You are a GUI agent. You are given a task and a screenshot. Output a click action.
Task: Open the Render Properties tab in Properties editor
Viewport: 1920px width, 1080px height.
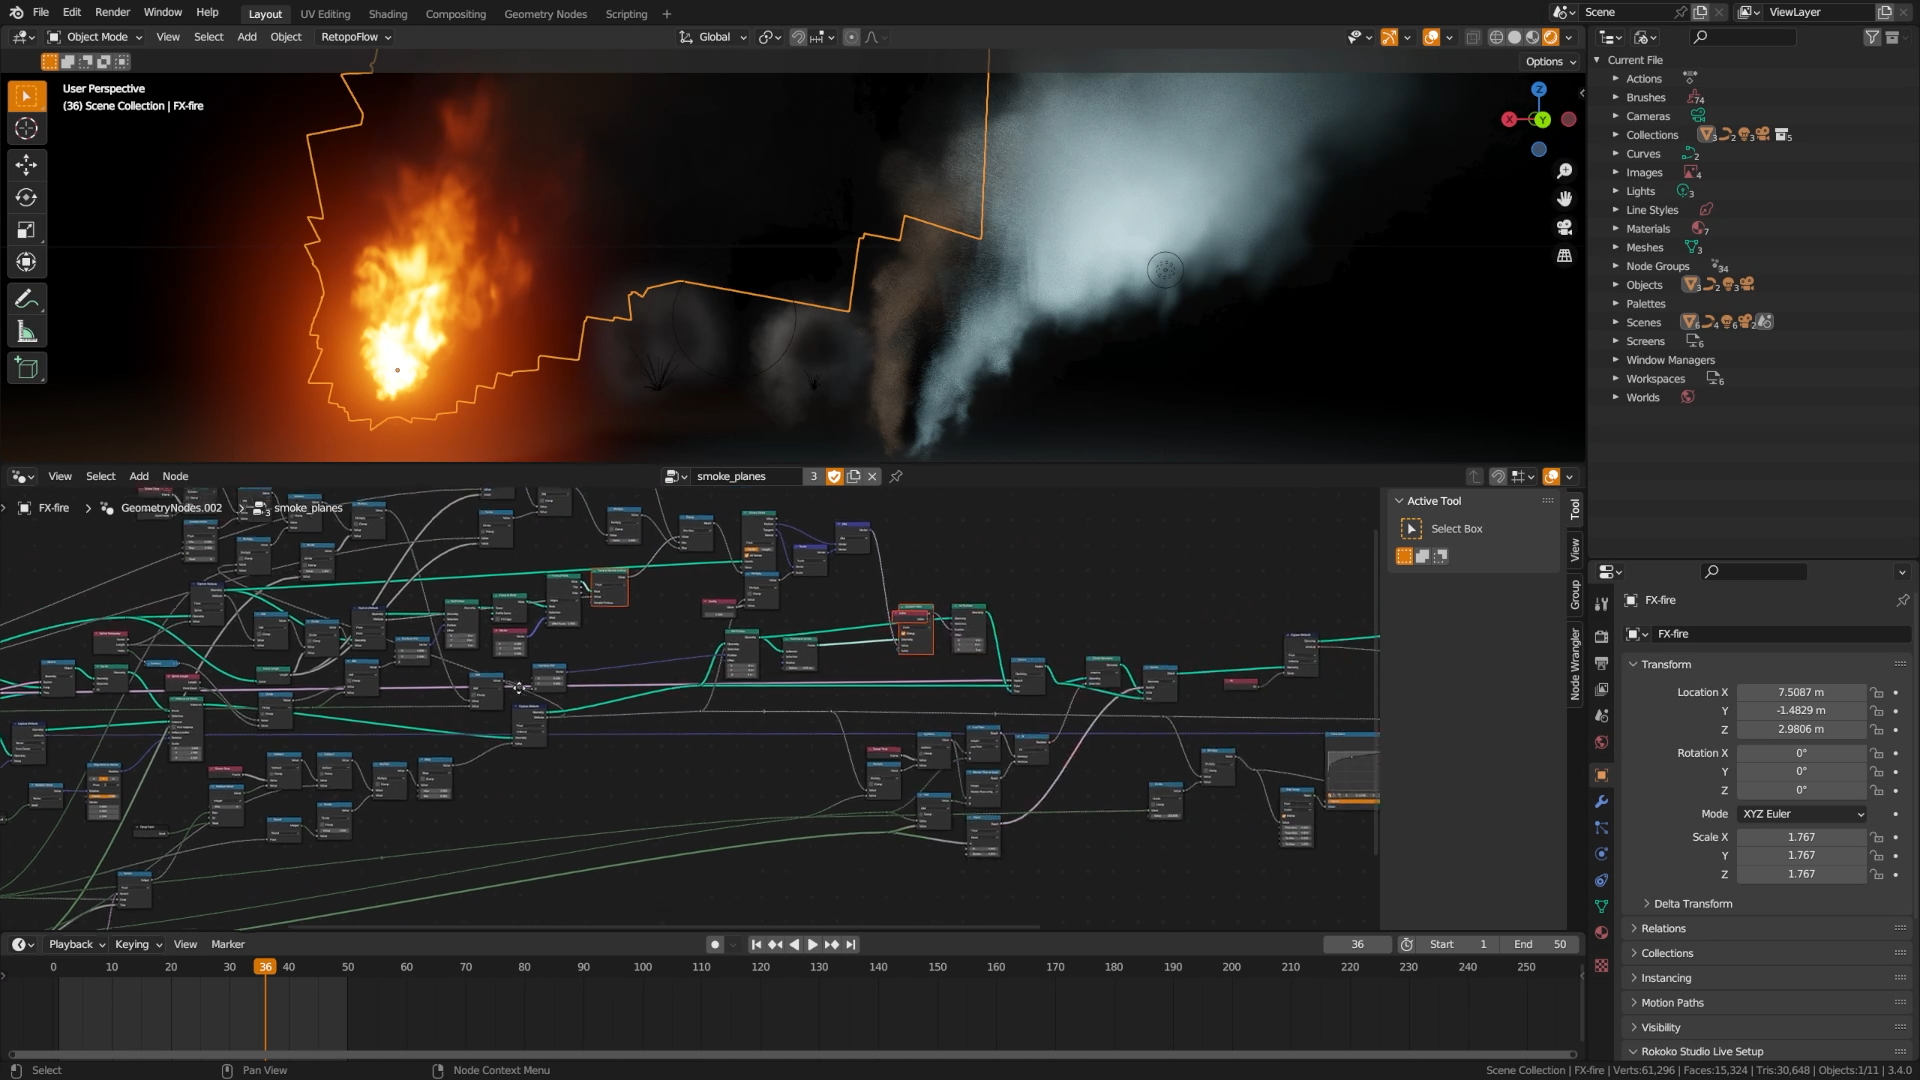pos(1601,635)
